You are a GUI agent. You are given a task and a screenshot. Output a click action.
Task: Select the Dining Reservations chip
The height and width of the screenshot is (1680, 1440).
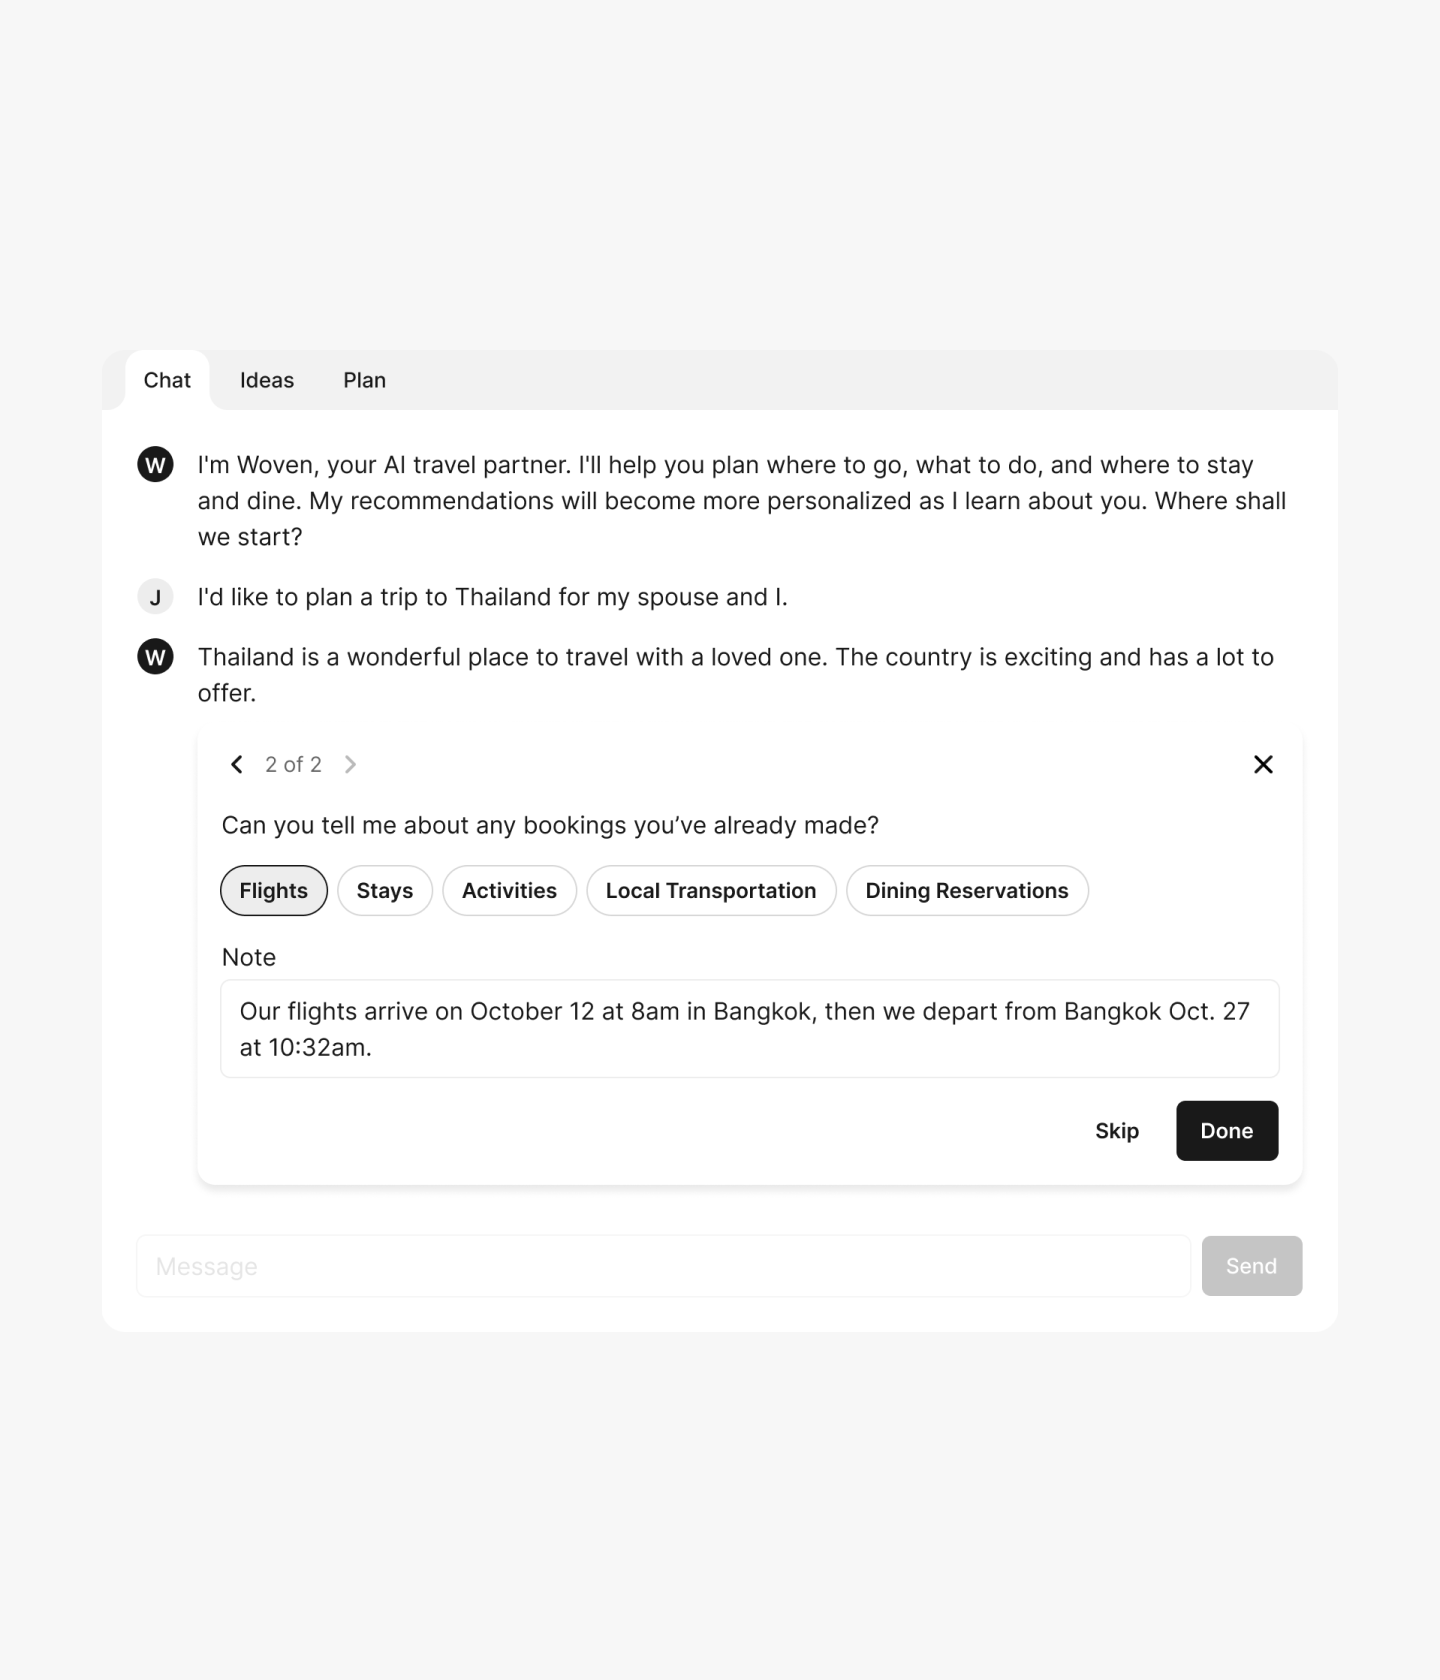point(967,891)
